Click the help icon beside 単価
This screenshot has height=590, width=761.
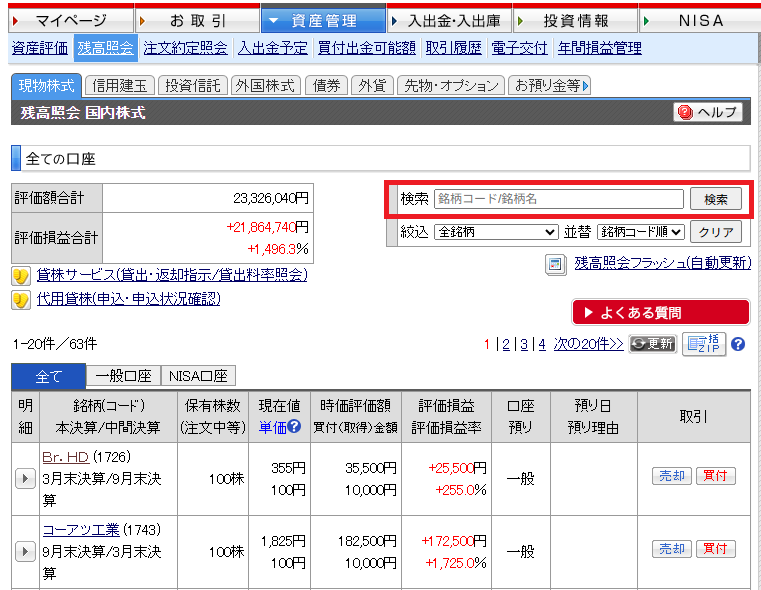295,427
